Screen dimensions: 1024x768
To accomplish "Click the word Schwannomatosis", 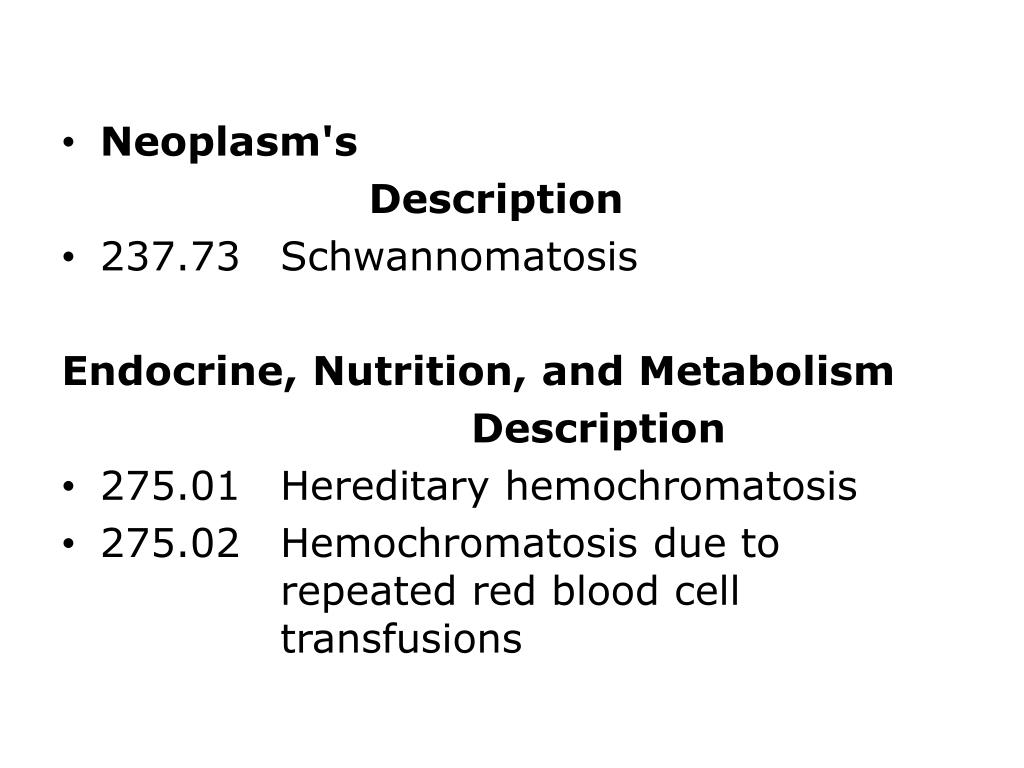I will pos(459,257).
